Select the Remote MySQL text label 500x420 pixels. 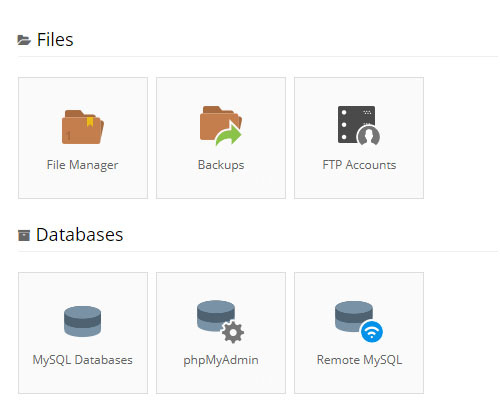point(359,360)
